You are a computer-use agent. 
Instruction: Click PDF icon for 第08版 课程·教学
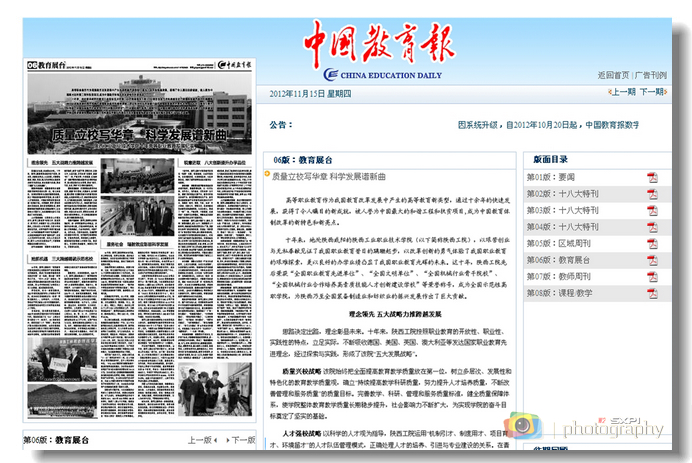pos(652,292)
